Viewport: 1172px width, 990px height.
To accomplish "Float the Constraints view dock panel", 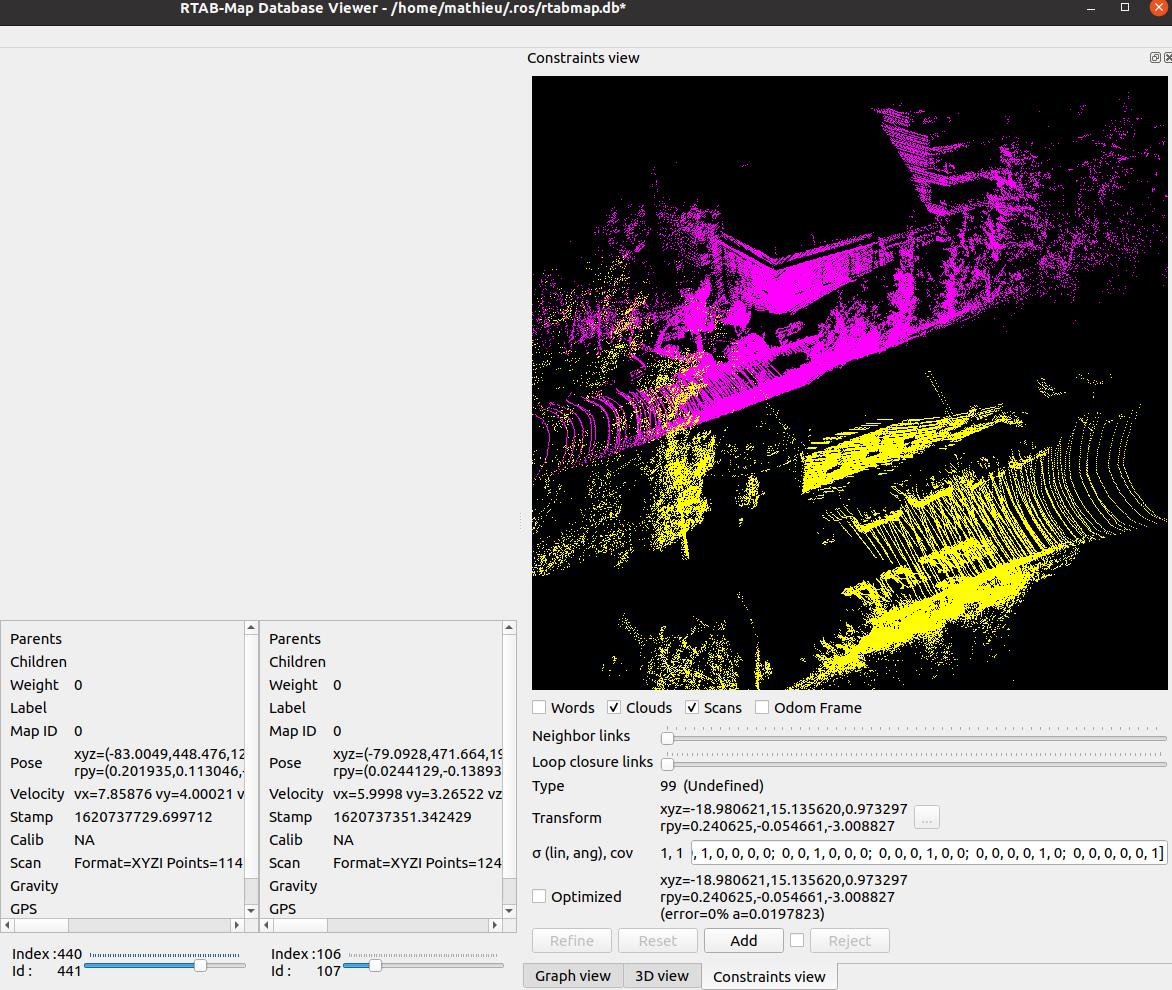I will pos(1155,58).
